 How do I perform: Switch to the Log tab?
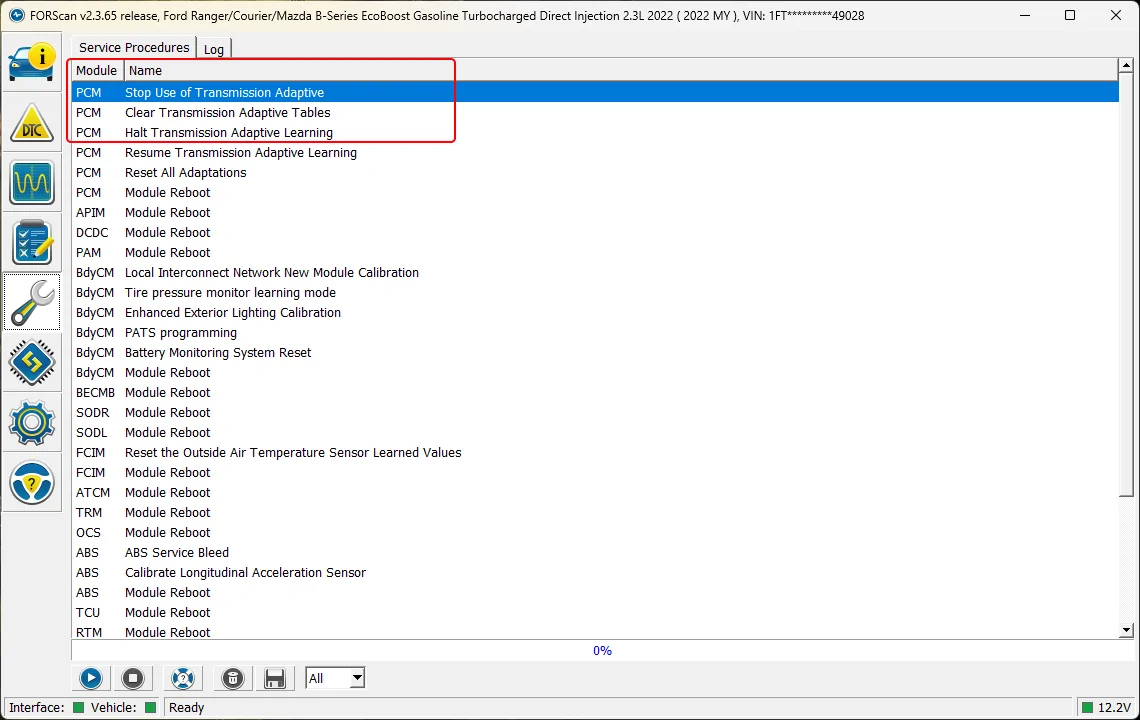point(214,49)
